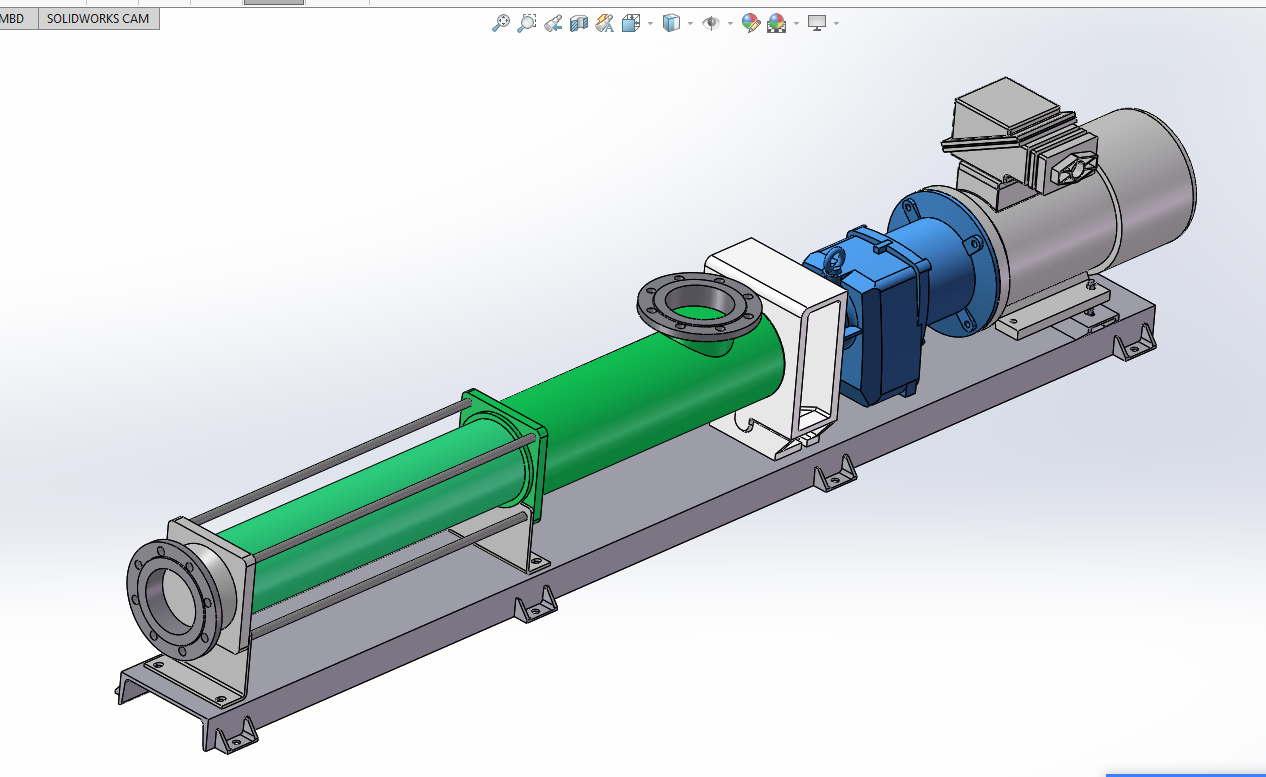The height and width of the screenshot is (777, 1266).
Task: Expand the Hide/Show Items dropdown arrow
Action: click(x=730, y=23)
